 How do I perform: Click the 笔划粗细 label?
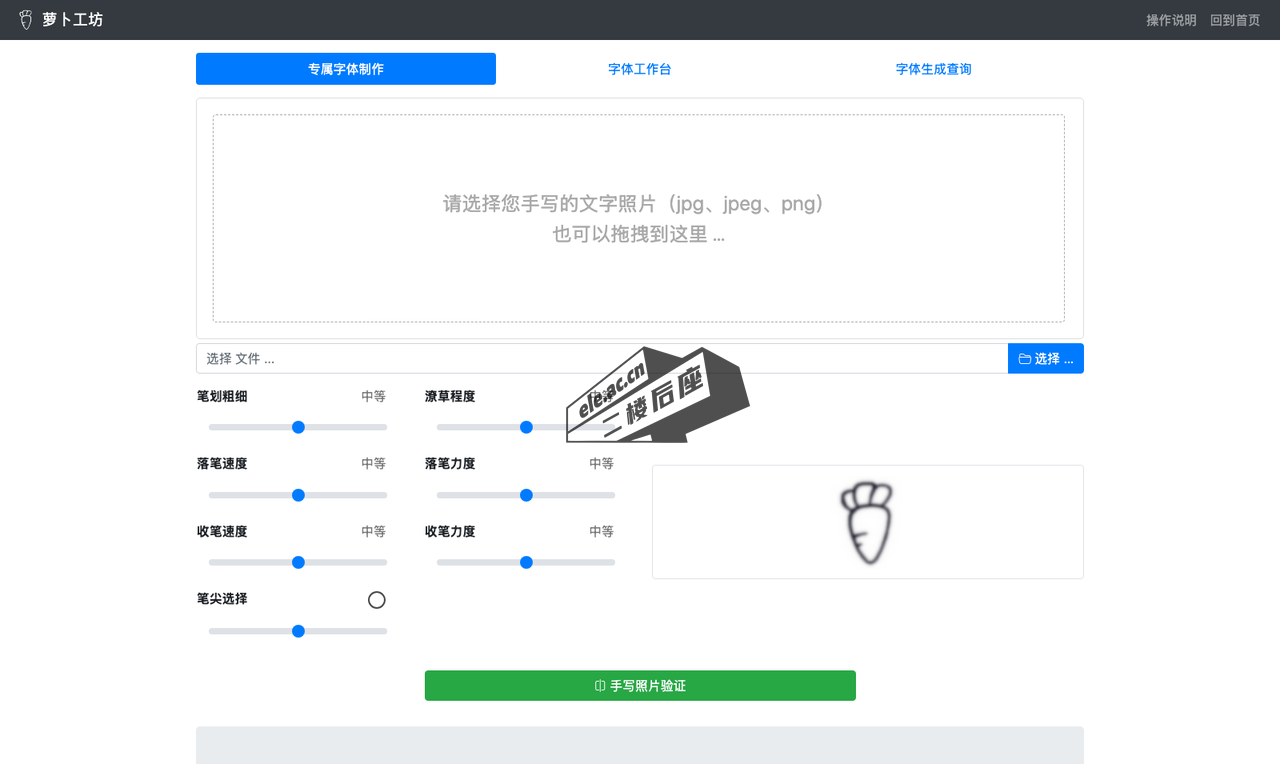click(x=222, y=396)
